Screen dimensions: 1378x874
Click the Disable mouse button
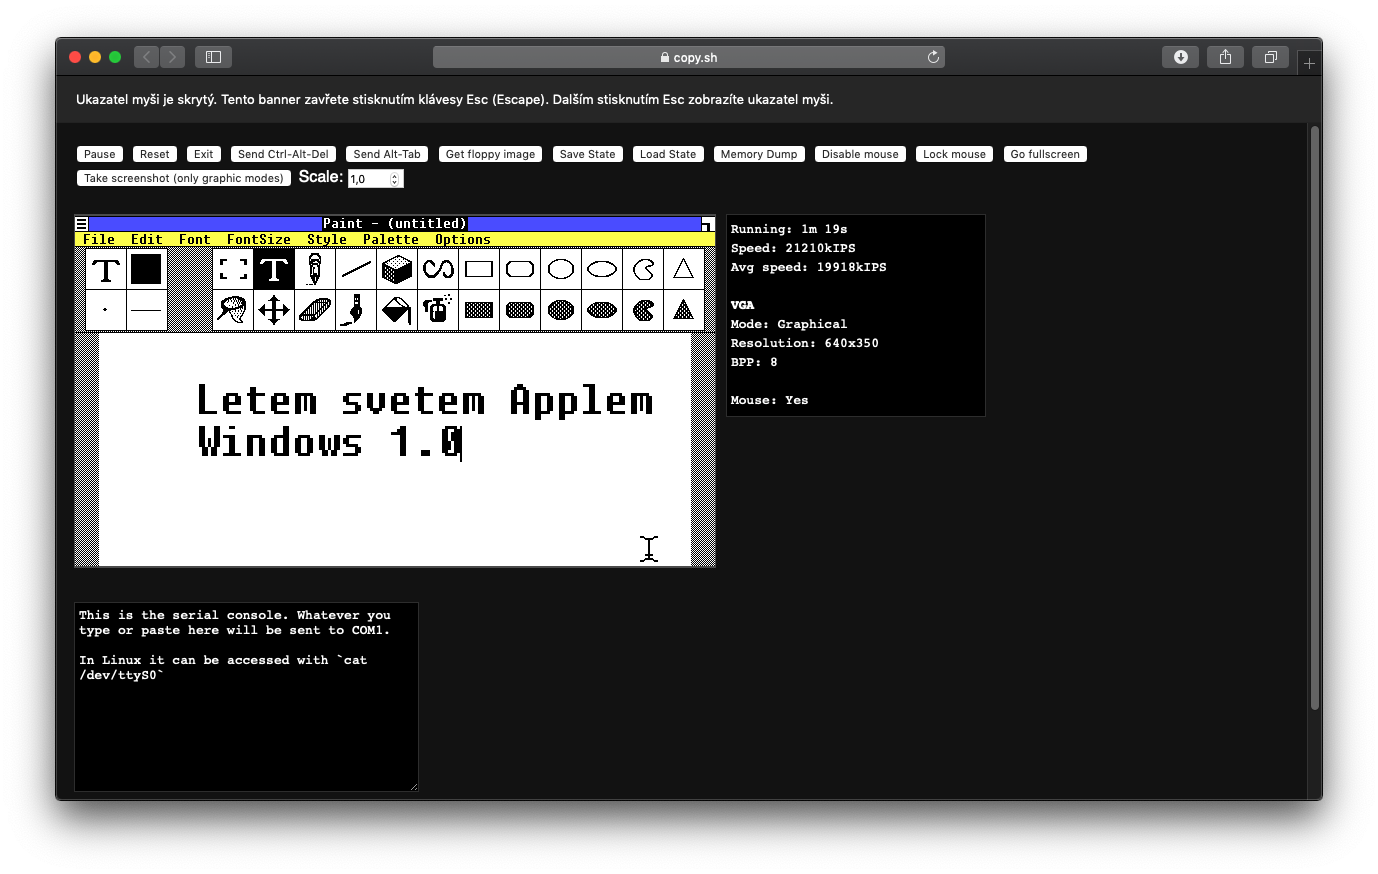click(x=860, y=154)
